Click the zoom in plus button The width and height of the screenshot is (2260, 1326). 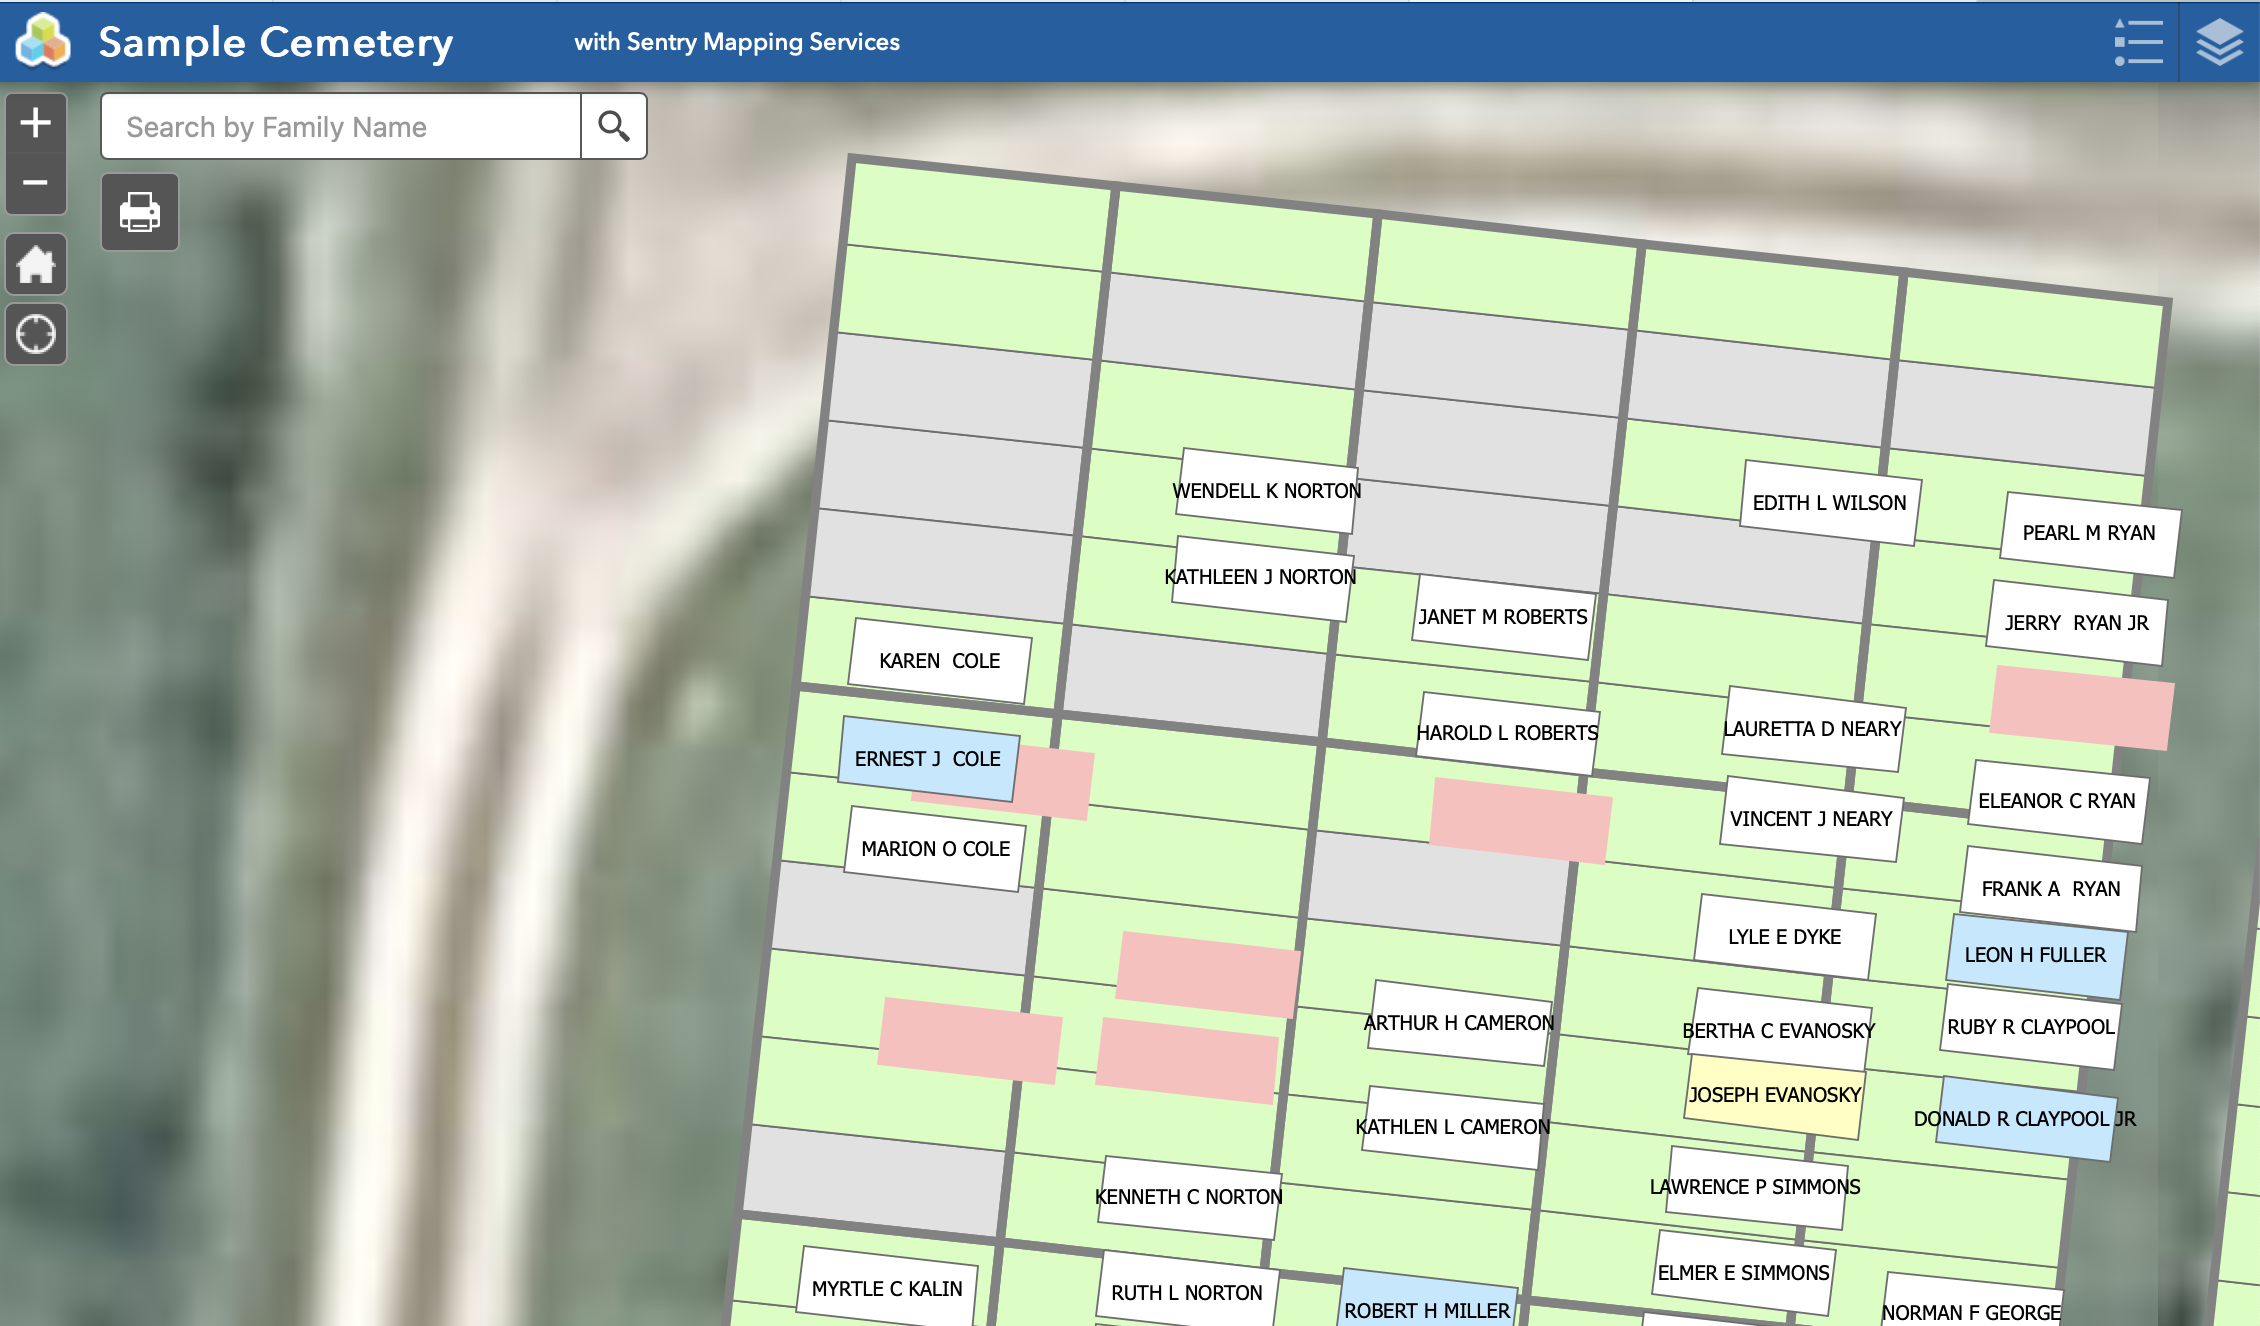pyautogui.click(x=36, y=123)
